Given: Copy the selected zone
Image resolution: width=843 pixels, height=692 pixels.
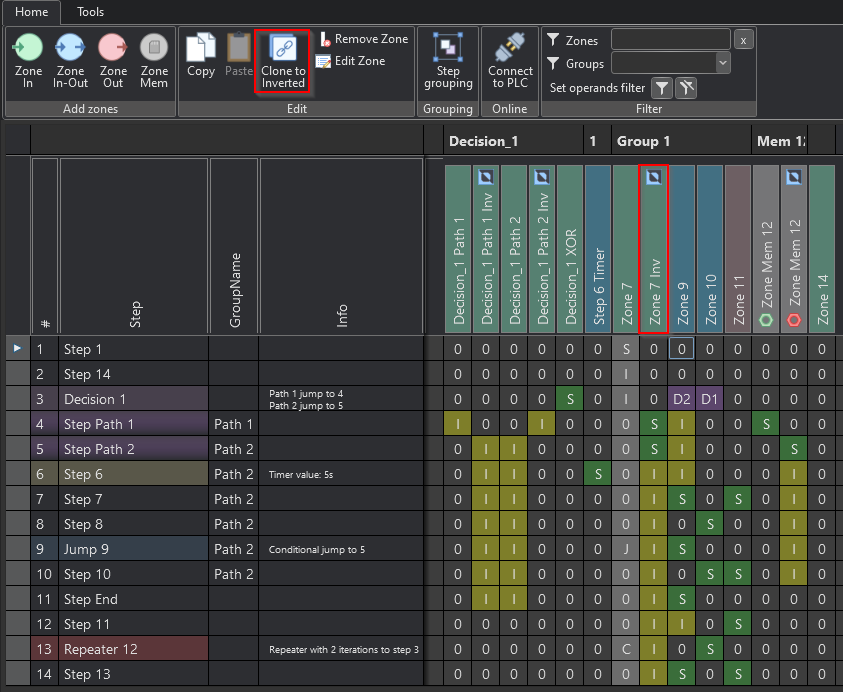Looking at the screenshot, I should coord(201,55).
